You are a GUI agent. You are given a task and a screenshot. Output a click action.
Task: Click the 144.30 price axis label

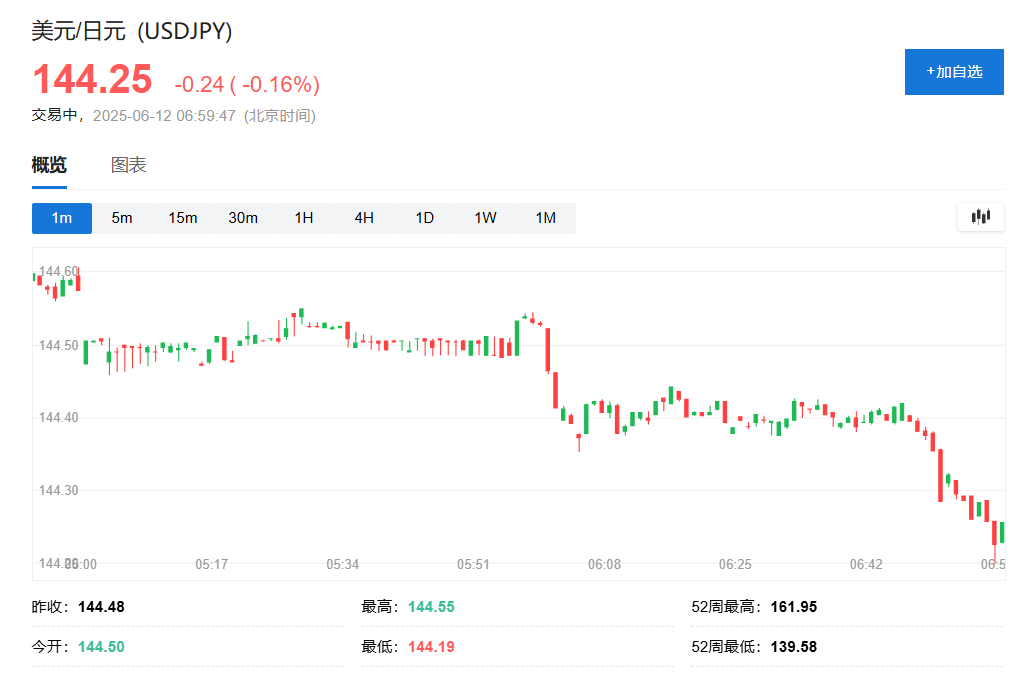point(58,491)
